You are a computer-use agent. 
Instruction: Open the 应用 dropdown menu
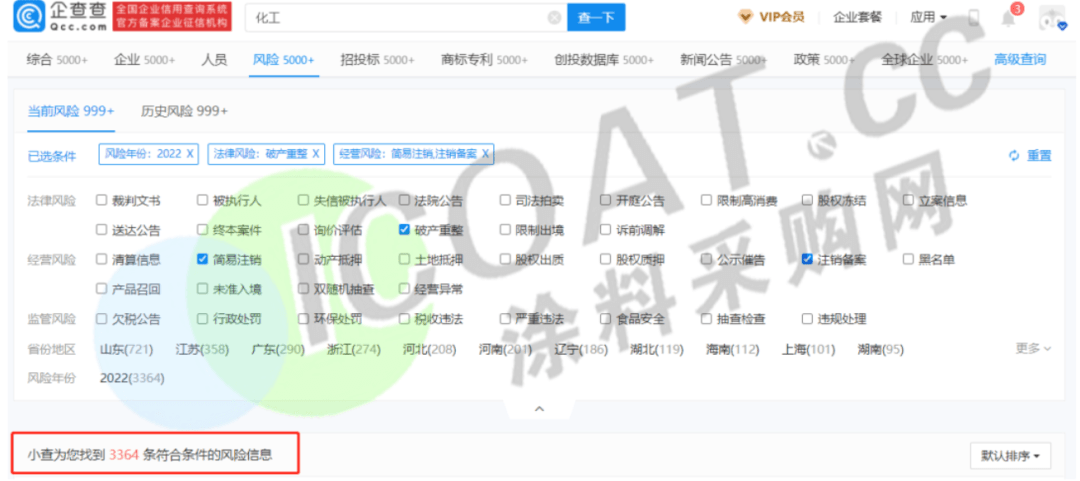pyautogui.click(x=928, y=17)
